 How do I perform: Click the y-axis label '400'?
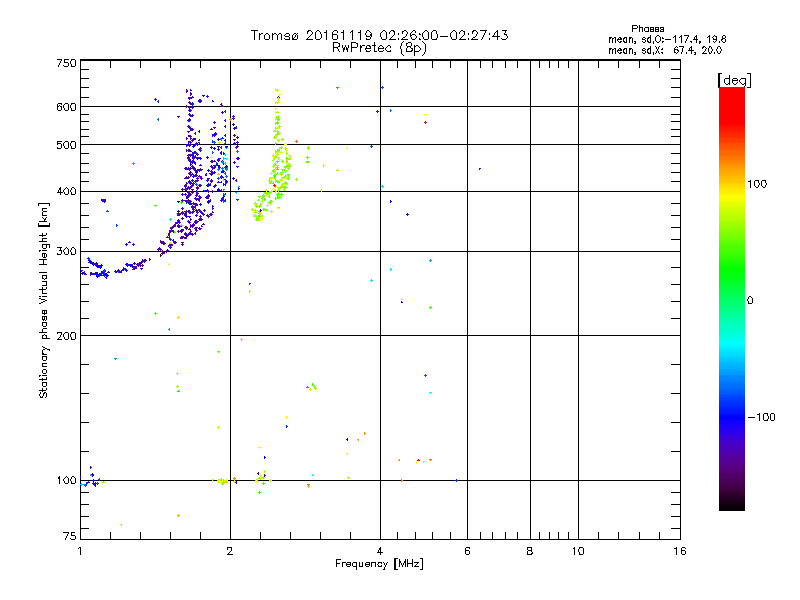[x=66, y=191]
